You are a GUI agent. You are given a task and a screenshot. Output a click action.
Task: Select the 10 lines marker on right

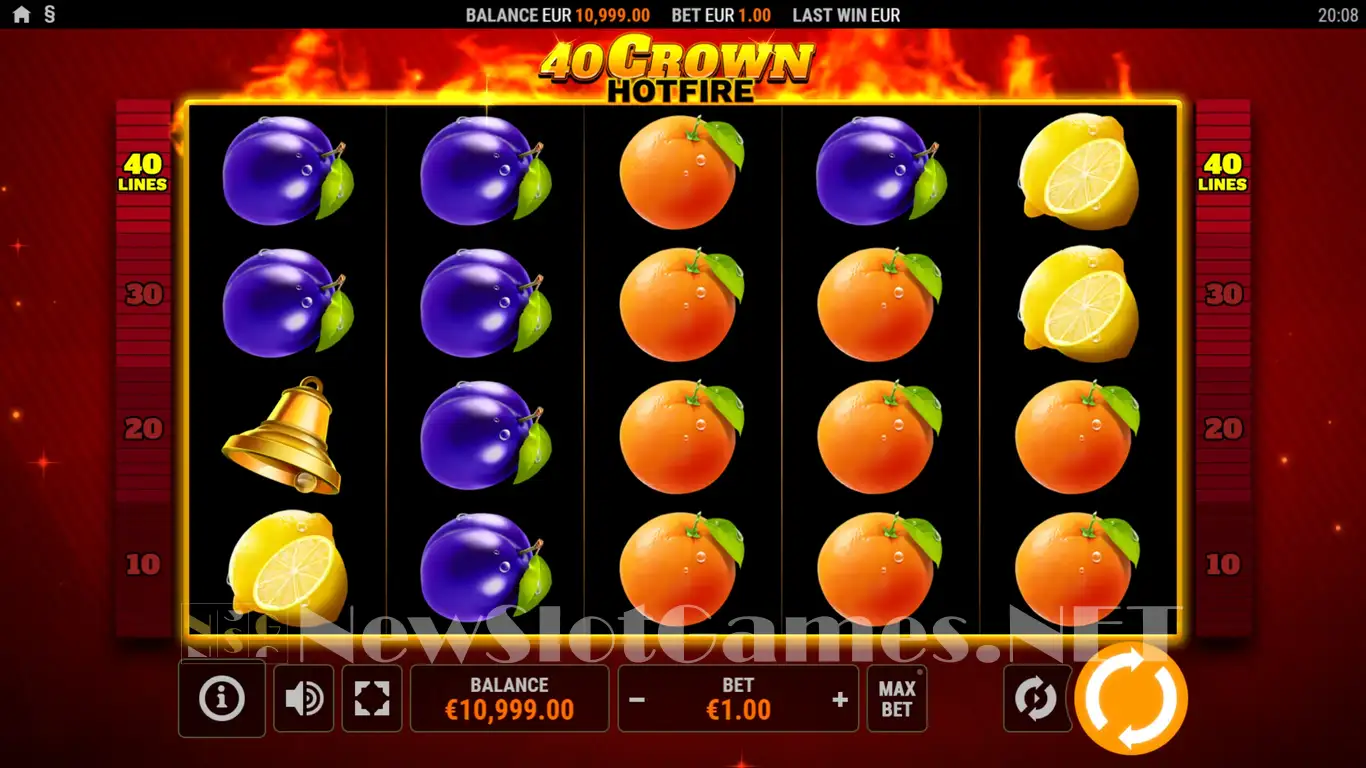(x=1223, y=564)
